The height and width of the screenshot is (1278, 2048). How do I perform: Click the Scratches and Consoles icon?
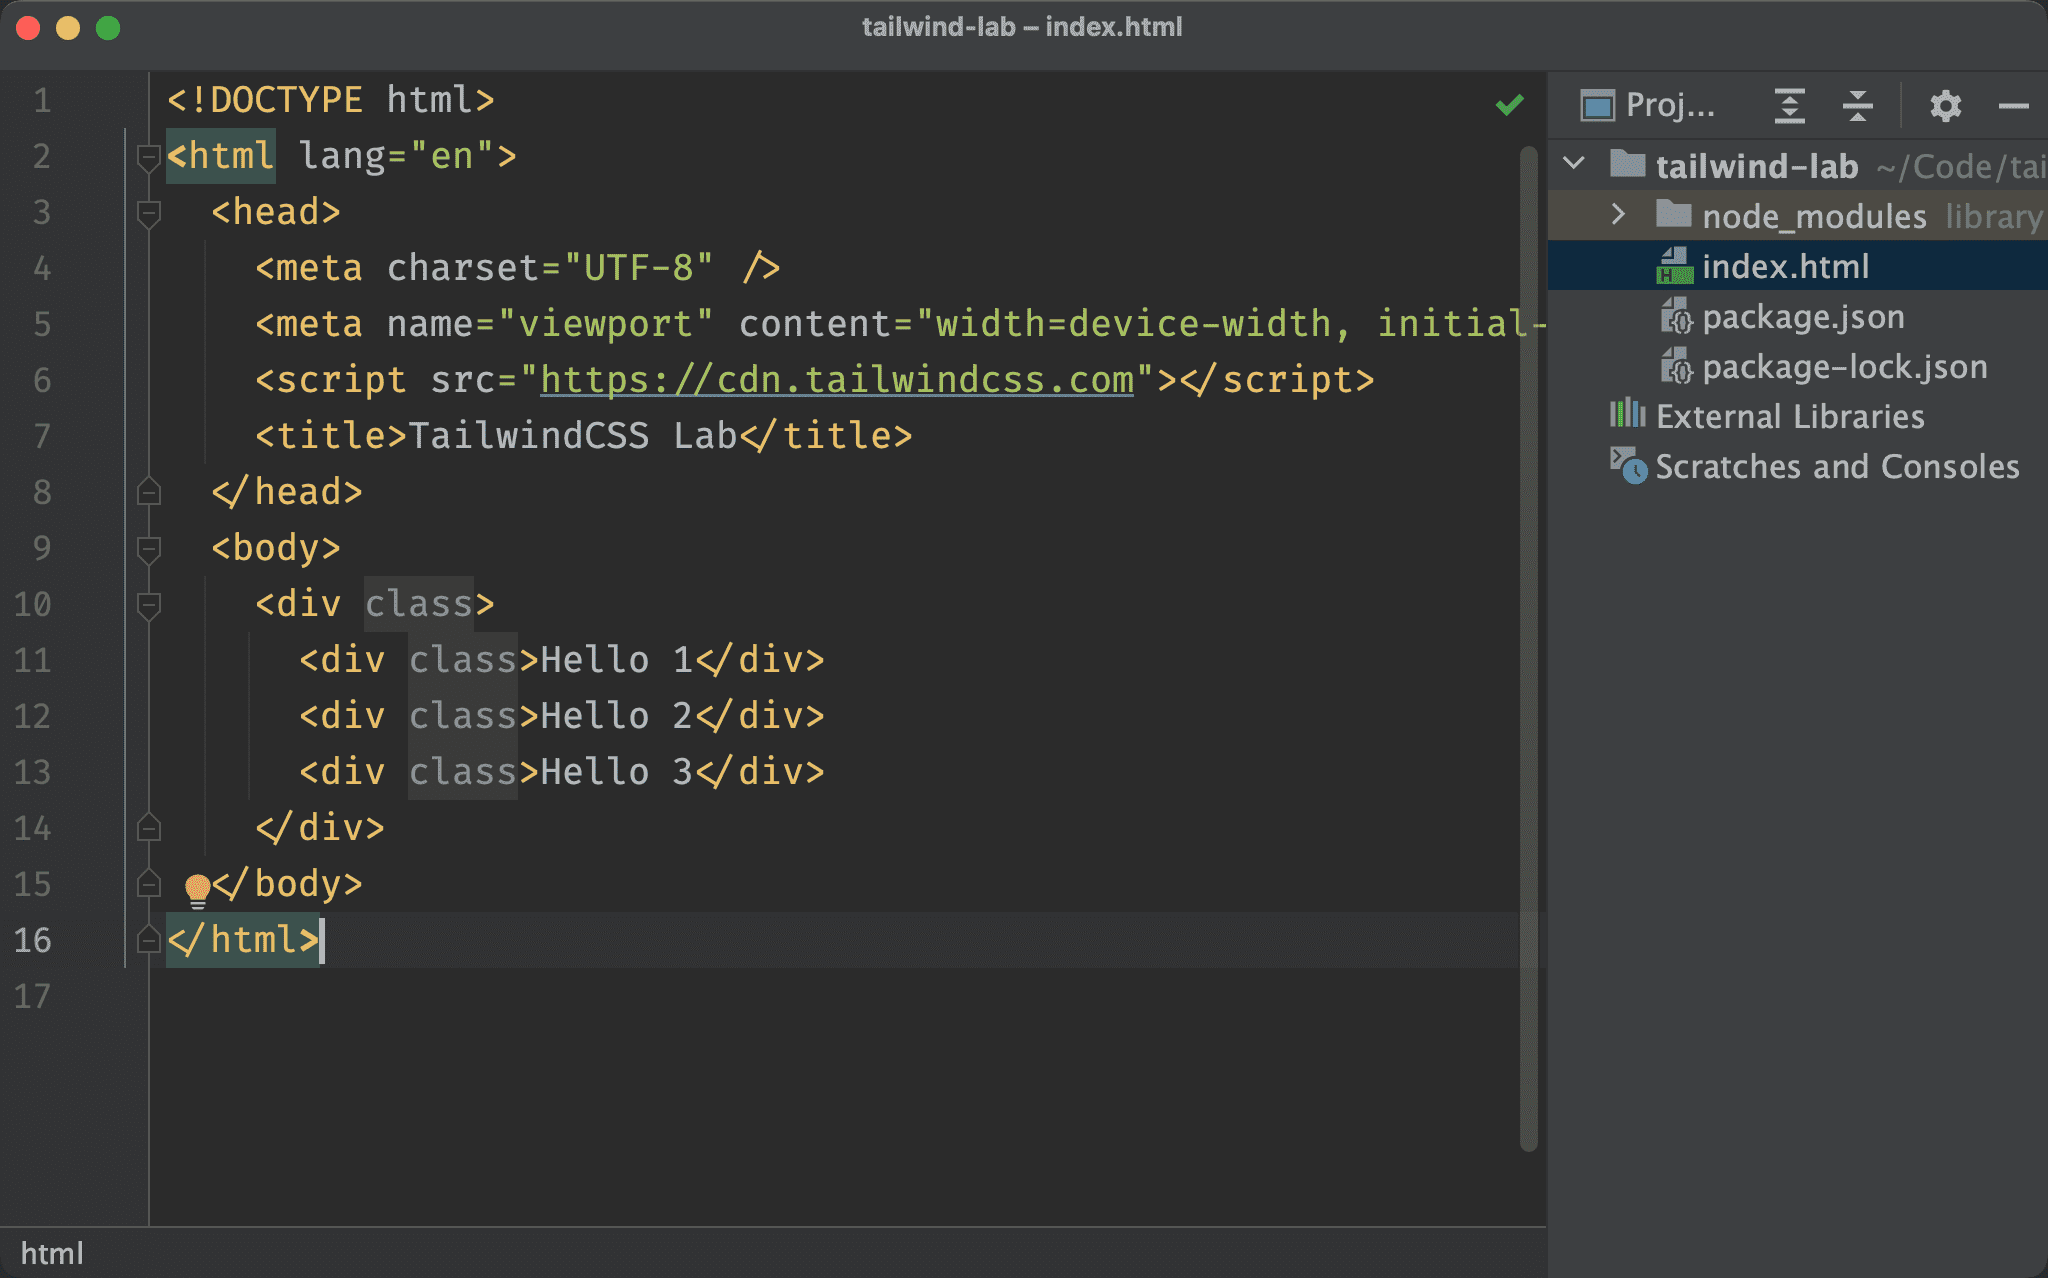[1628, 466]
